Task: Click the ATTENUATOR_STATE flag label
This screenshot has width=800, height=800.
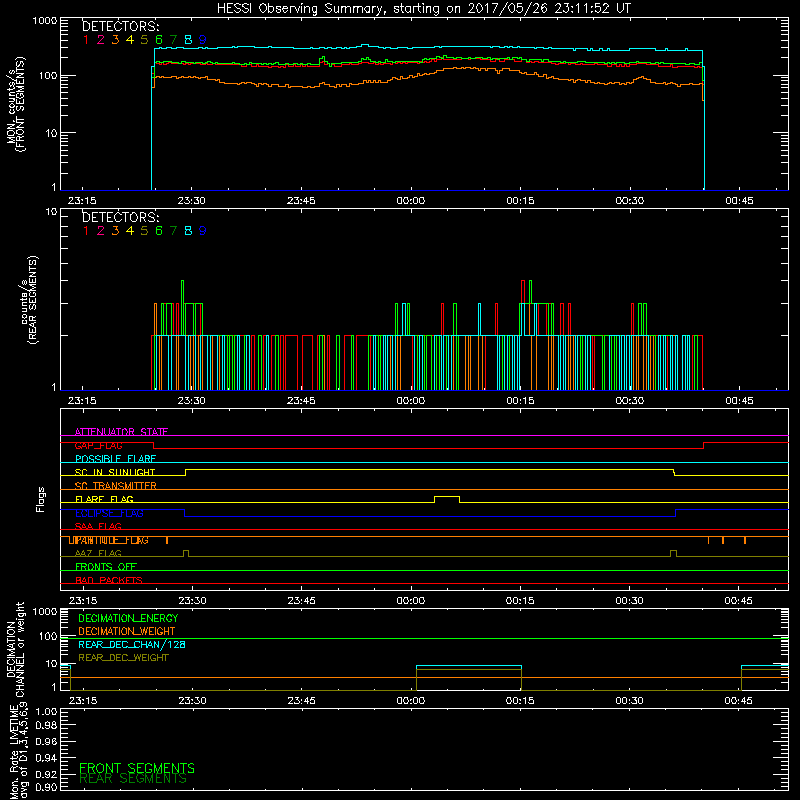Action: [x=121, y=432]
